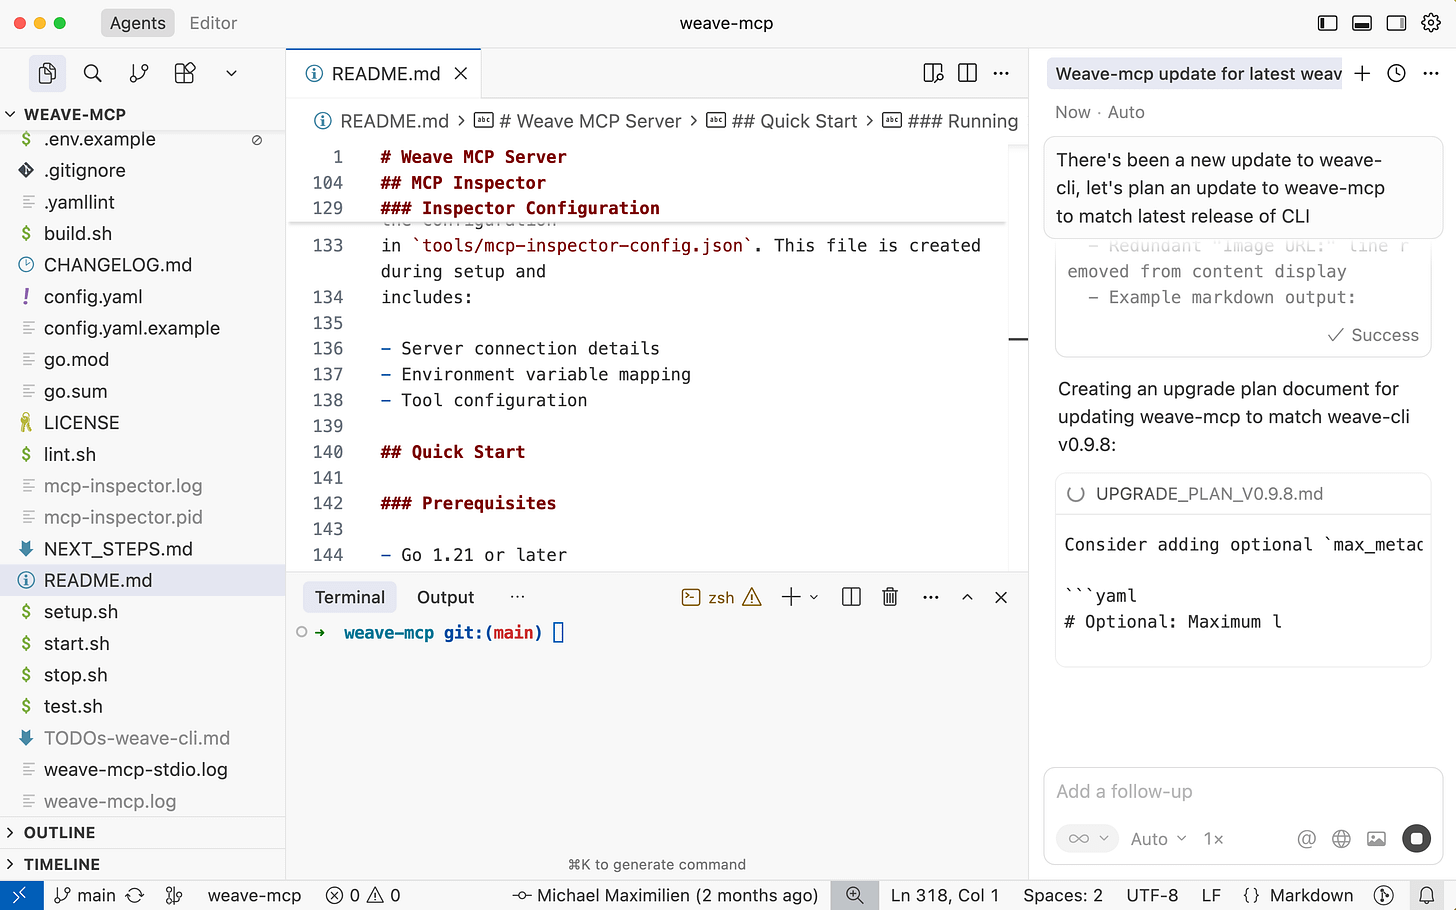Open remote window from status bar
Viewport: 1456px width, 910px height.
pyautogui.click(x=21, y=896)
